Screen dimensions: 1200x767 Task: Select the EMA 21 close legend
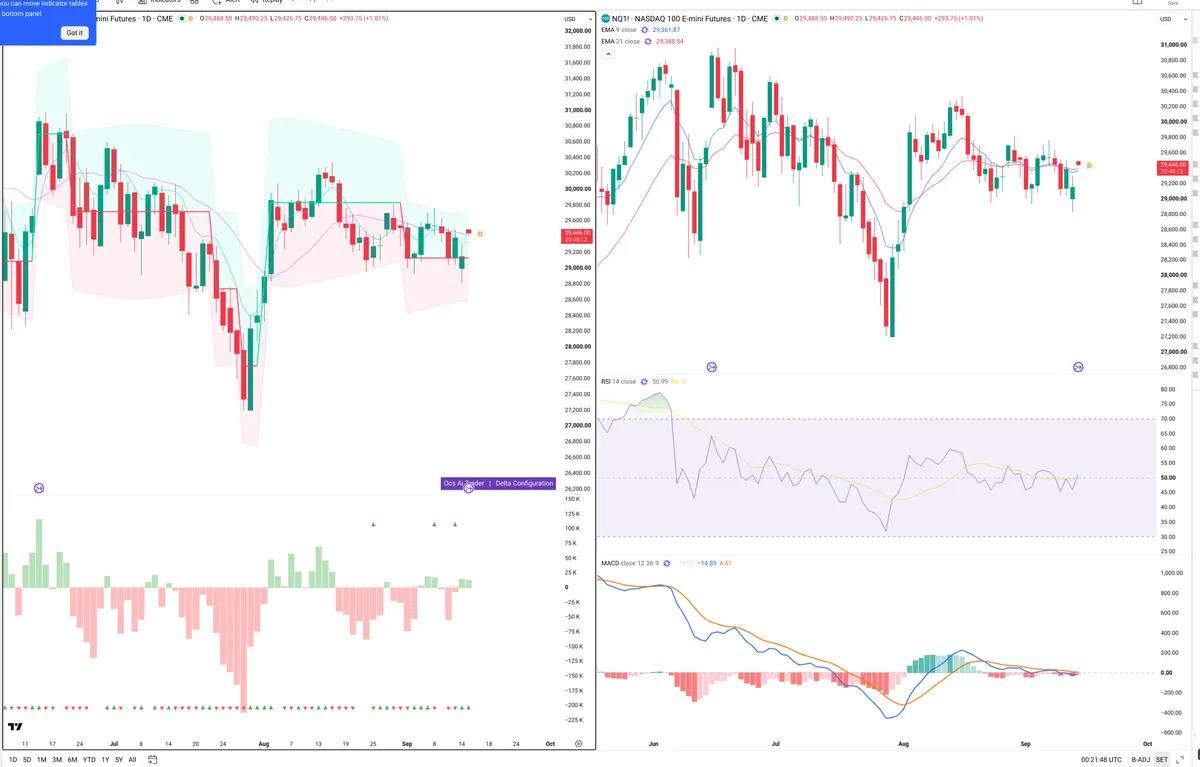[621, 41]
